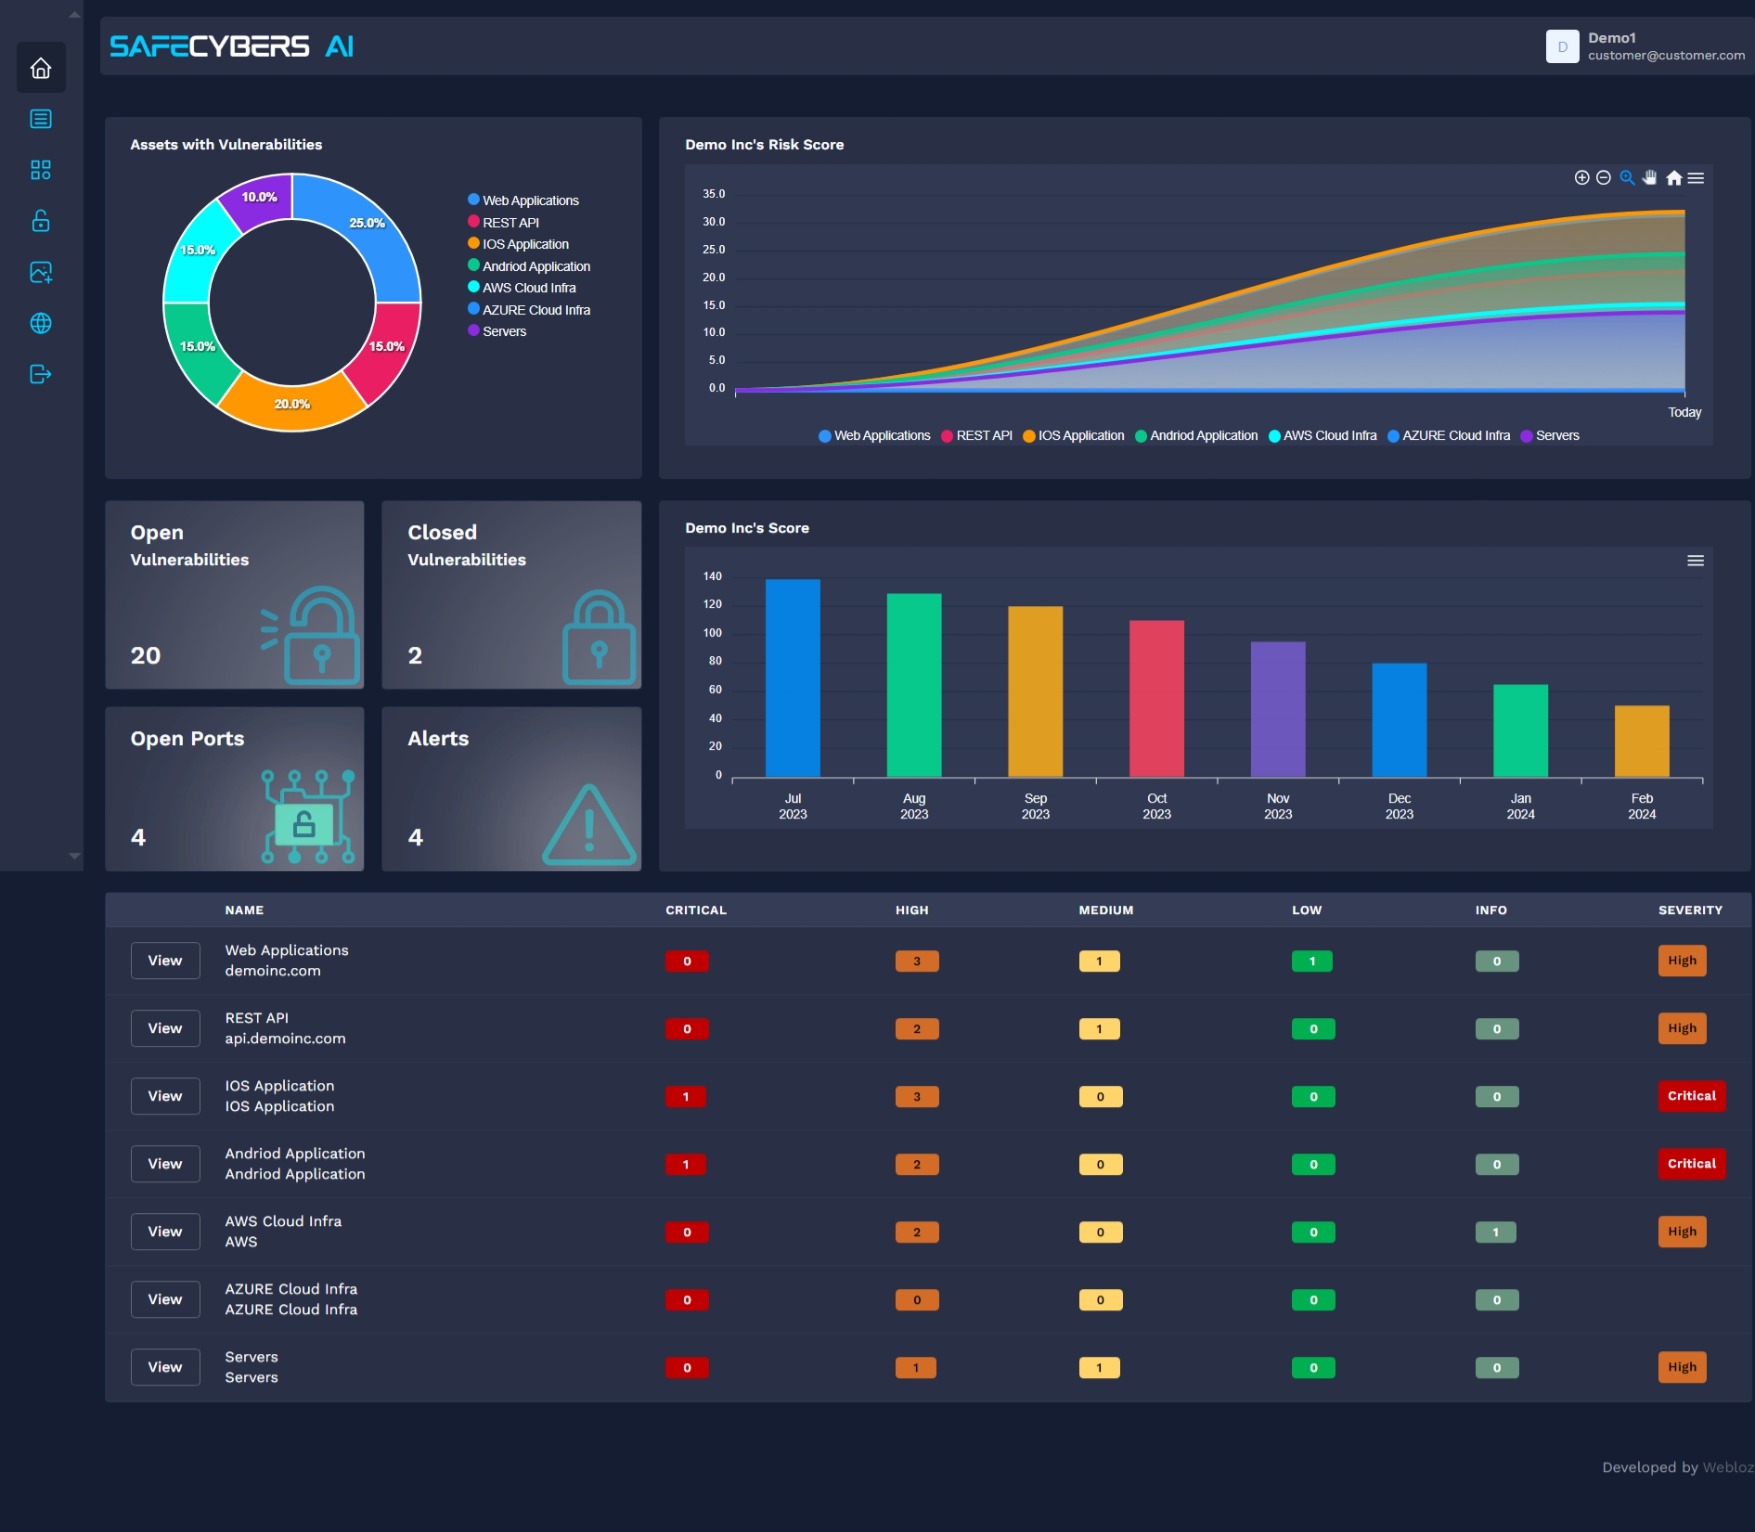Open the list report icon in the sidebar
Image resolution: width=1755 pixels, height=1532 pixels.
point(41,119)
